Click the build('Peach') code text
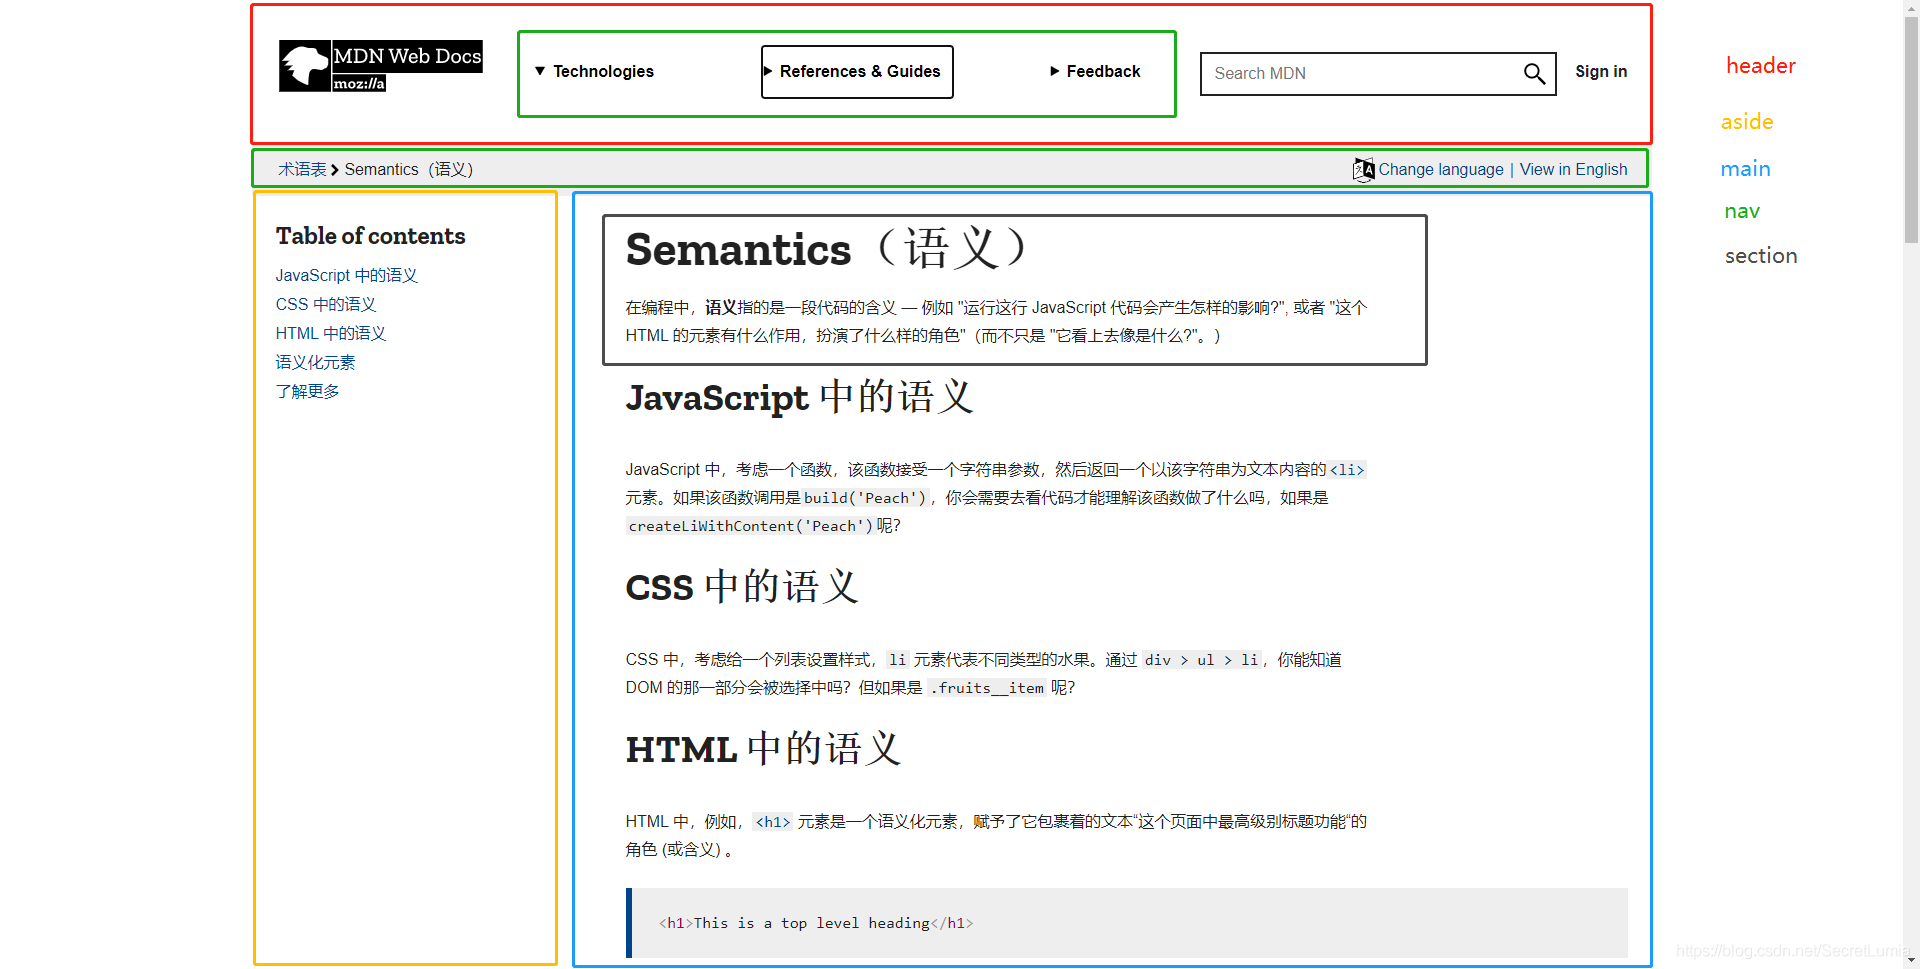Screen dimensions: 1920x969 click(866, 497)
